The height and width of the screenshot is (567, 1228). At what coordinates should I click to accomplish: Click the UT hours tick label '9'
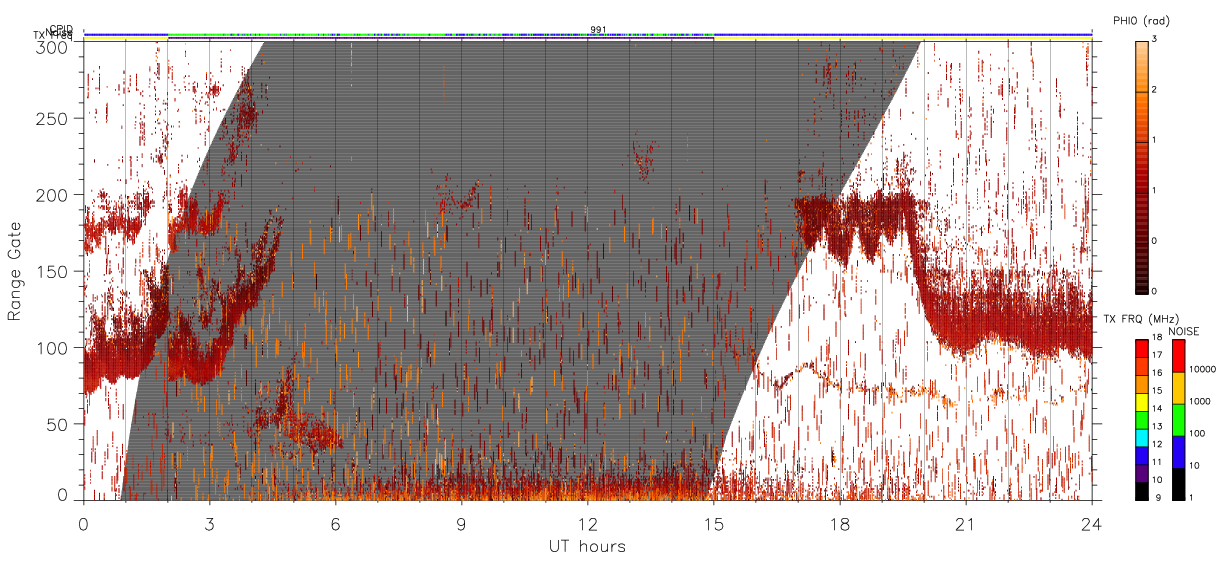pyautogui.click(x=462, y=523)
